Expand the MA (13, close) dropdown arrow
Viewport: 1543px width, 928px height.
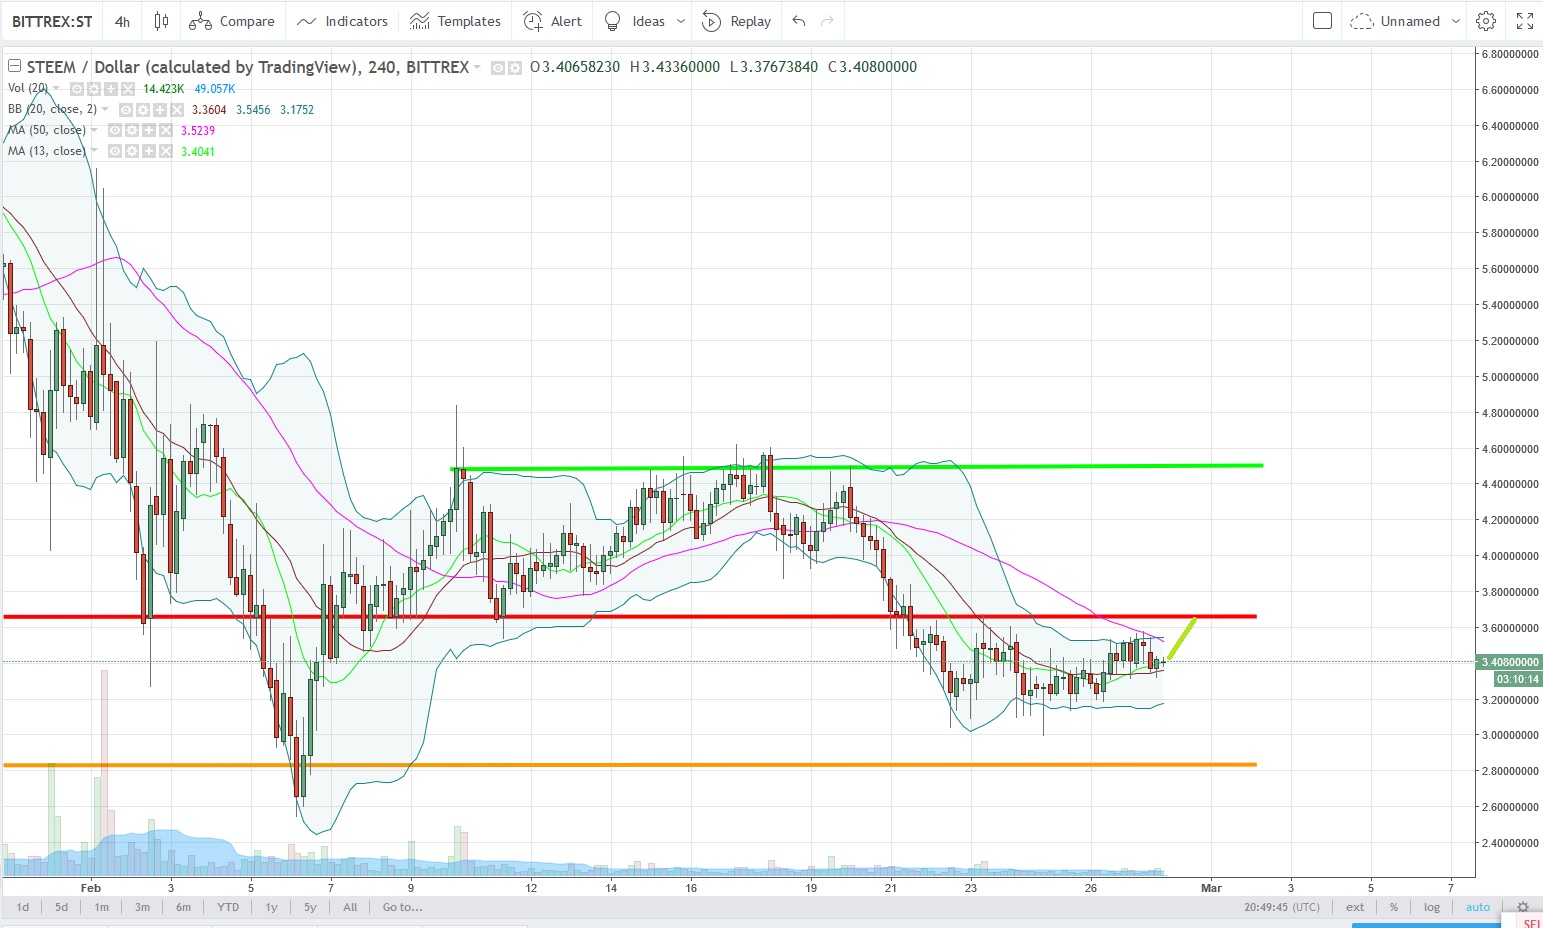(94, 151)
